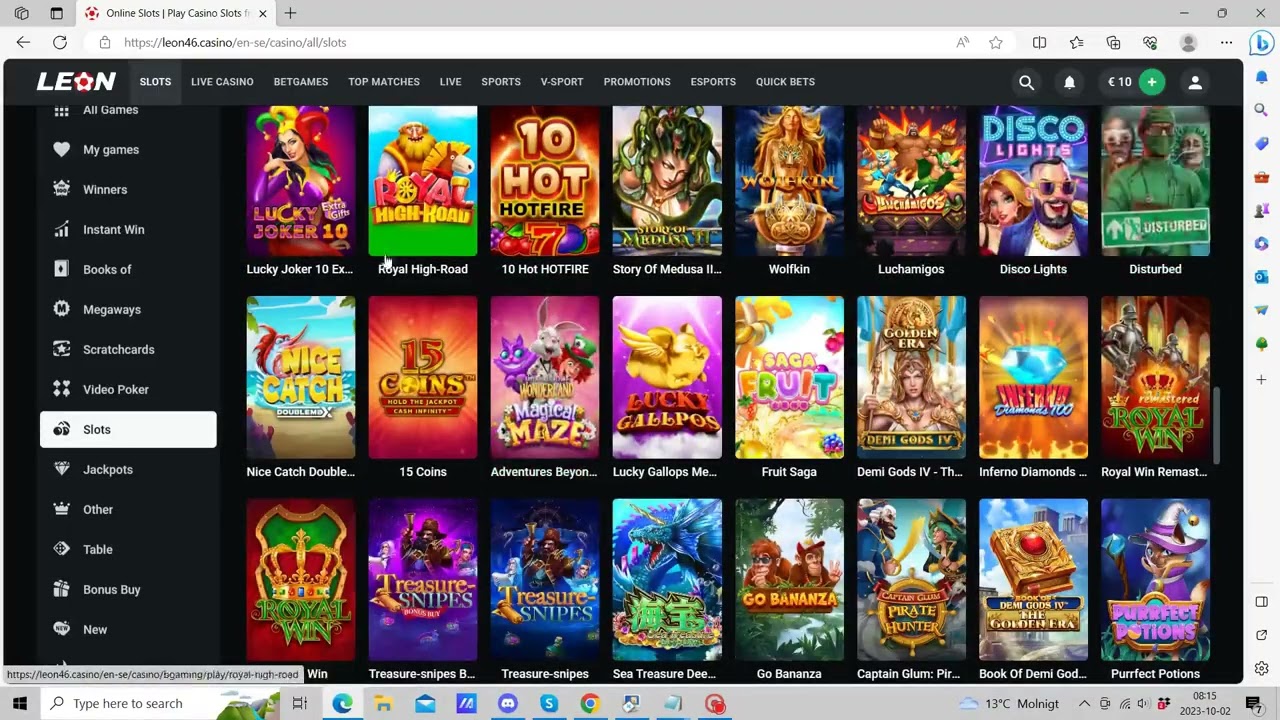
Task: Add page to favorites star icon
Action: click(x=996, y=42)
